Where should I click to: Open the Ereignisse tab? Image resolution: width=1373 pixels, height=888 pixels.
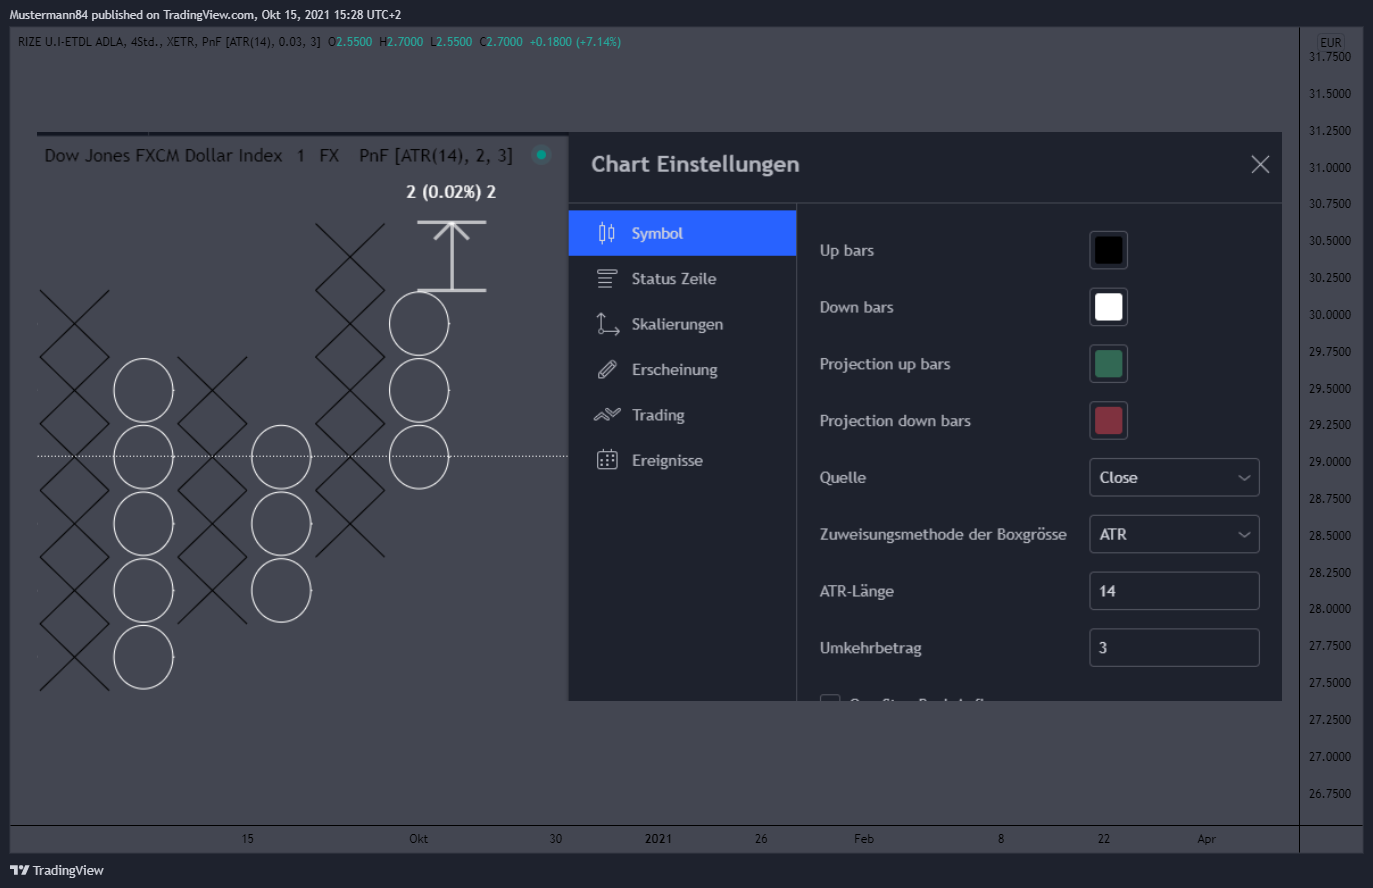pos(682,461)
